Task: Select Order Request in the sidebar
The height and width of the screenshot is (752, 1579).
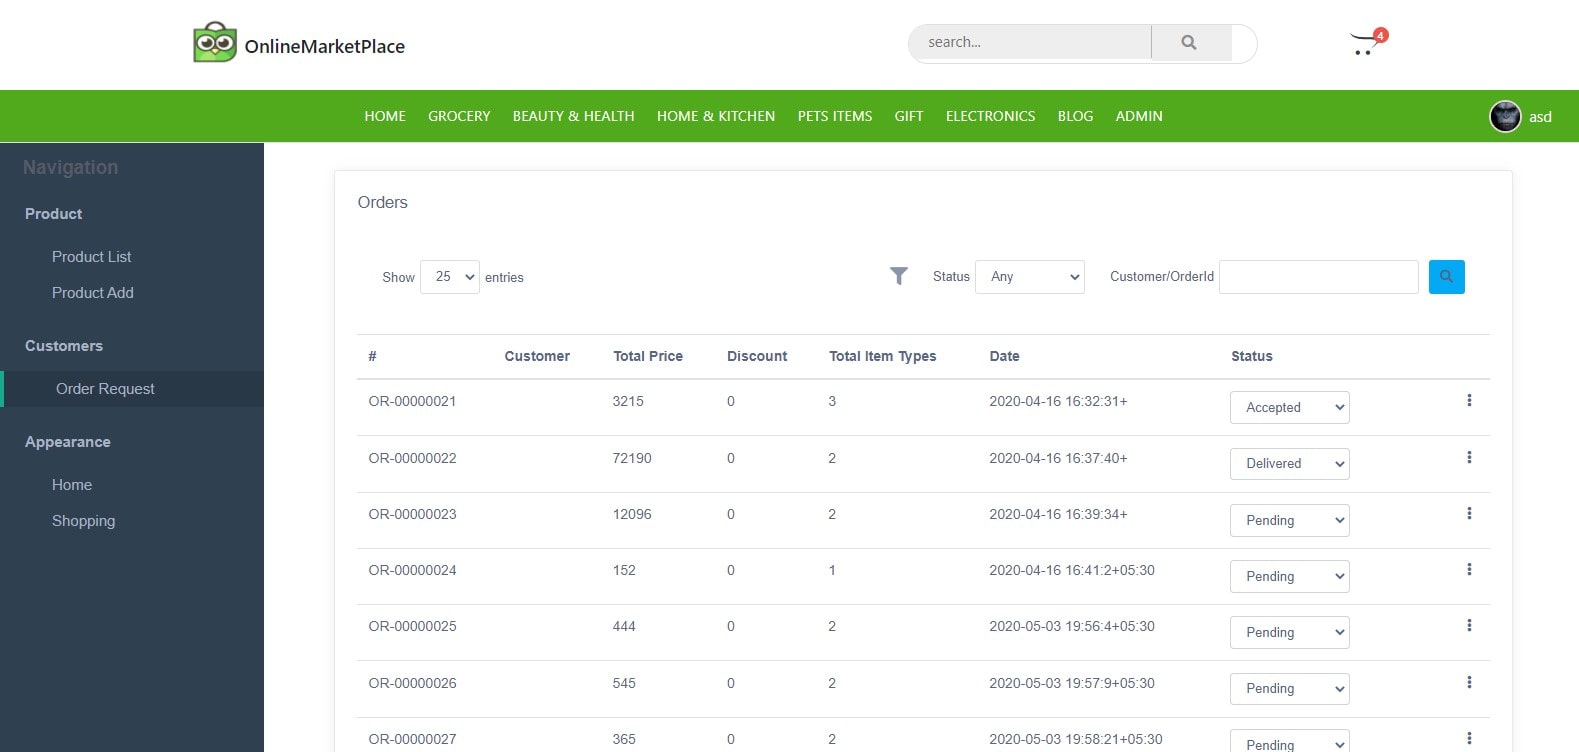Action: pos(132,389)
